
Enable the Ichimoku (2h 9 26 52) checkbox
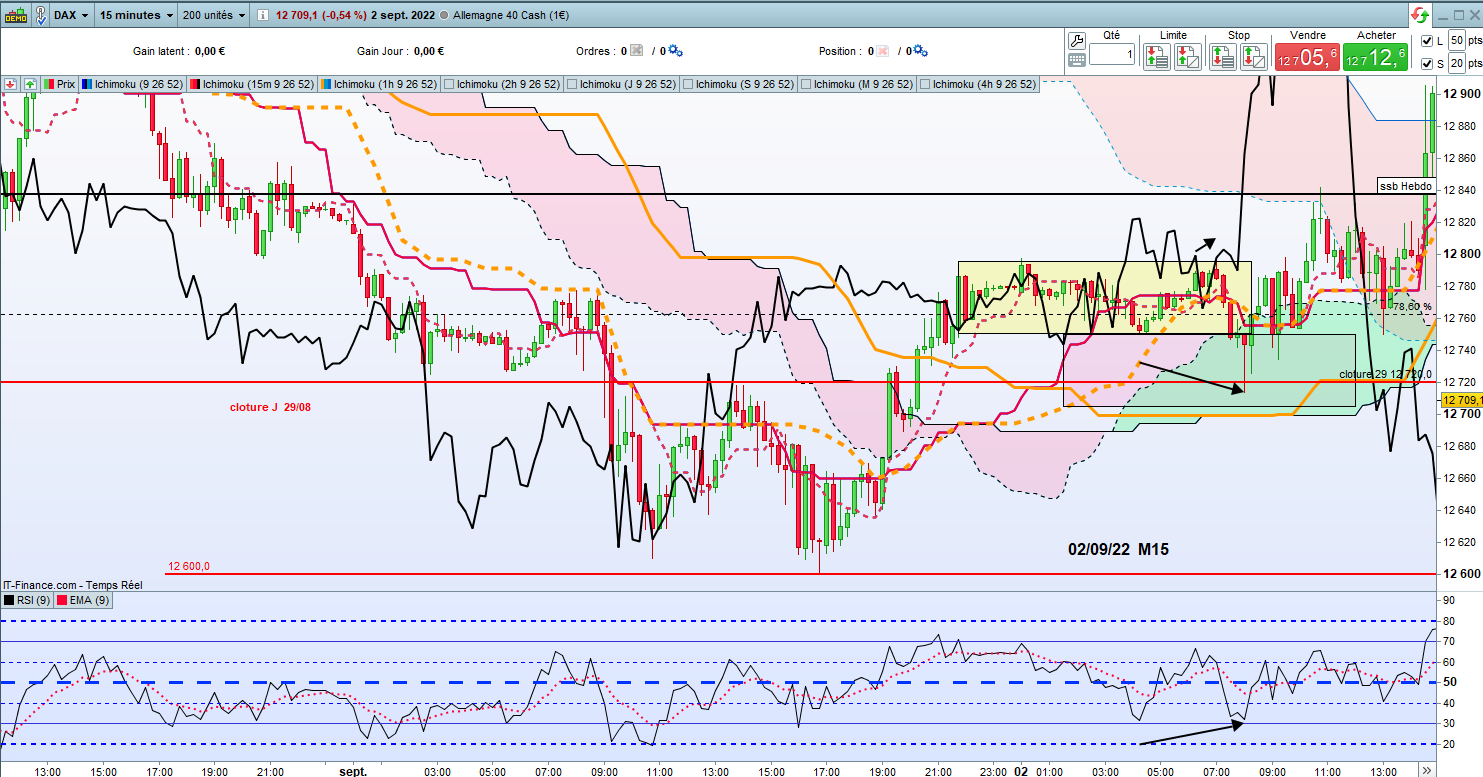click(x=448, y=84)
